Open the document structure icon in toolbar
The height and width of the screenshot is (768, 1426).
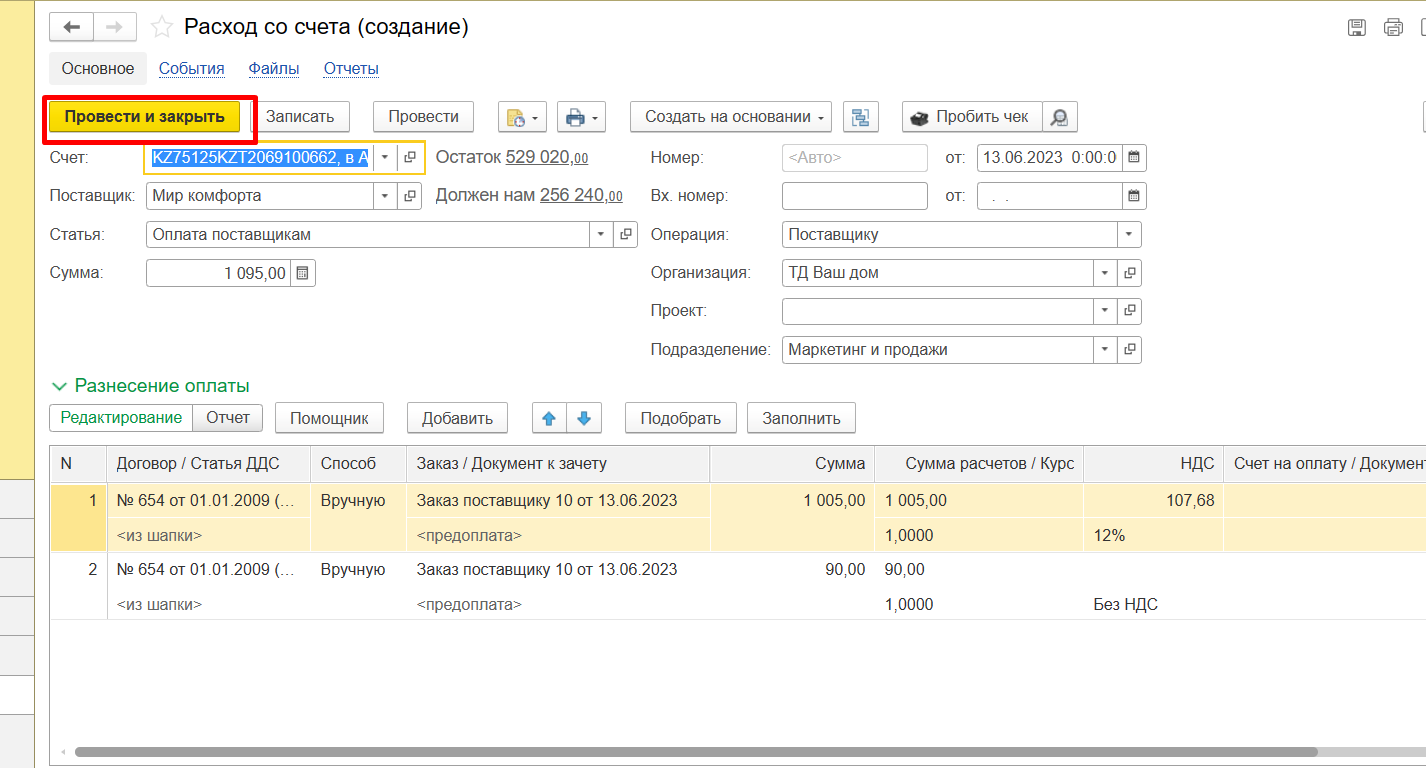click(x=860, y=117)
